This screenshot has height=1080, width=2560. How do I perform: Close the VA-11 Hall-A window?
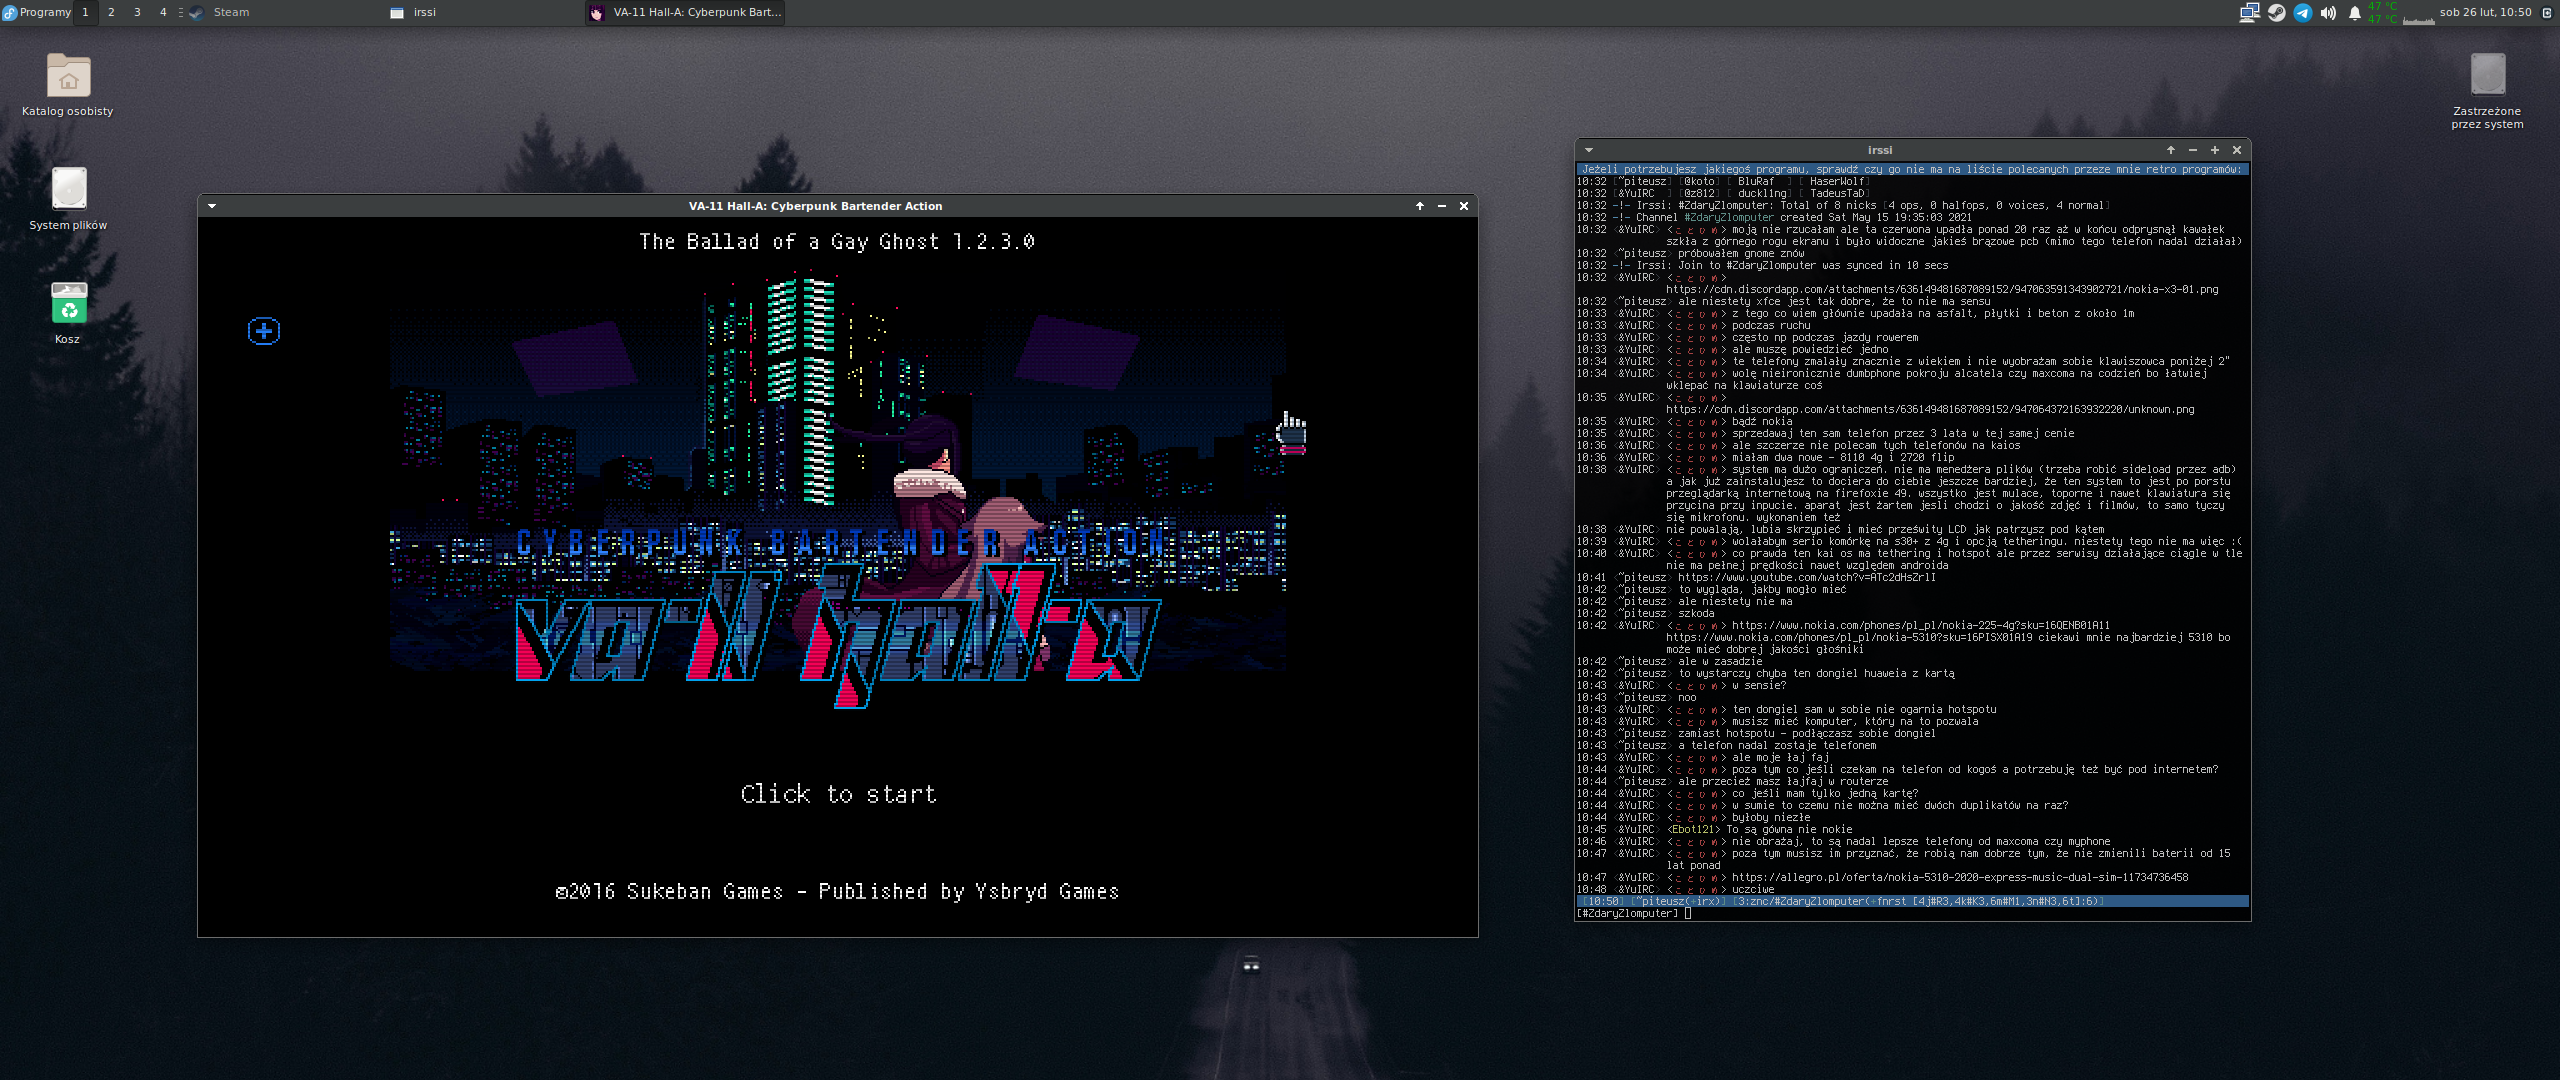pos(1463,206)
